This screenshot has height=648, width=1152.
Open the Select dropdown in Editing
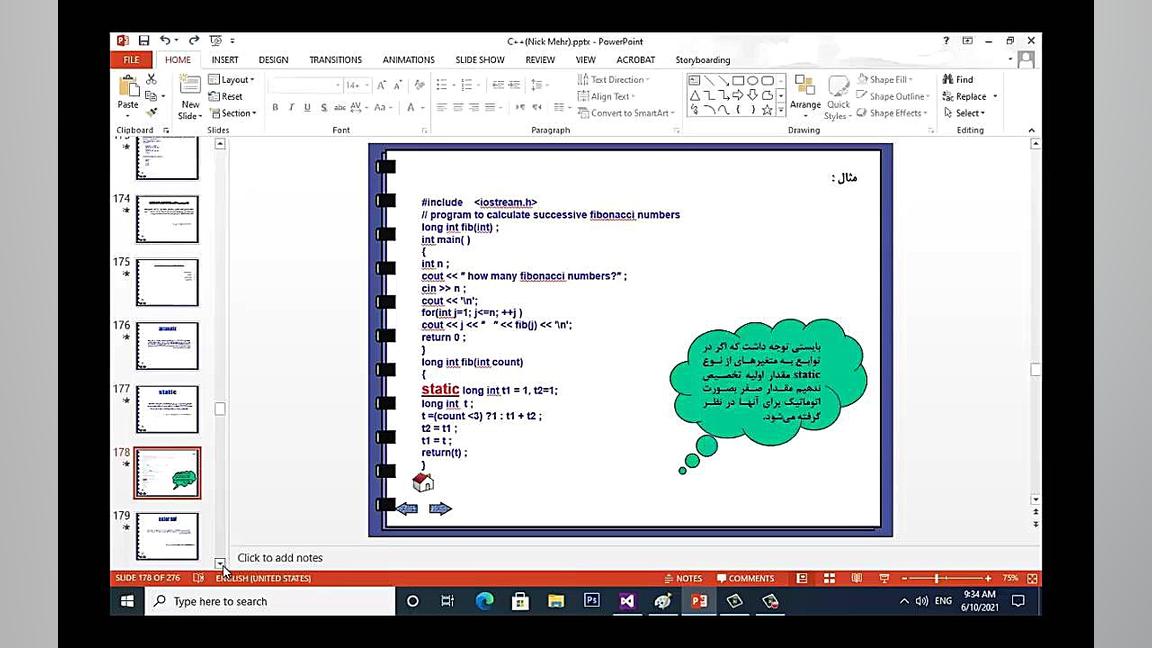pos(965,113)
